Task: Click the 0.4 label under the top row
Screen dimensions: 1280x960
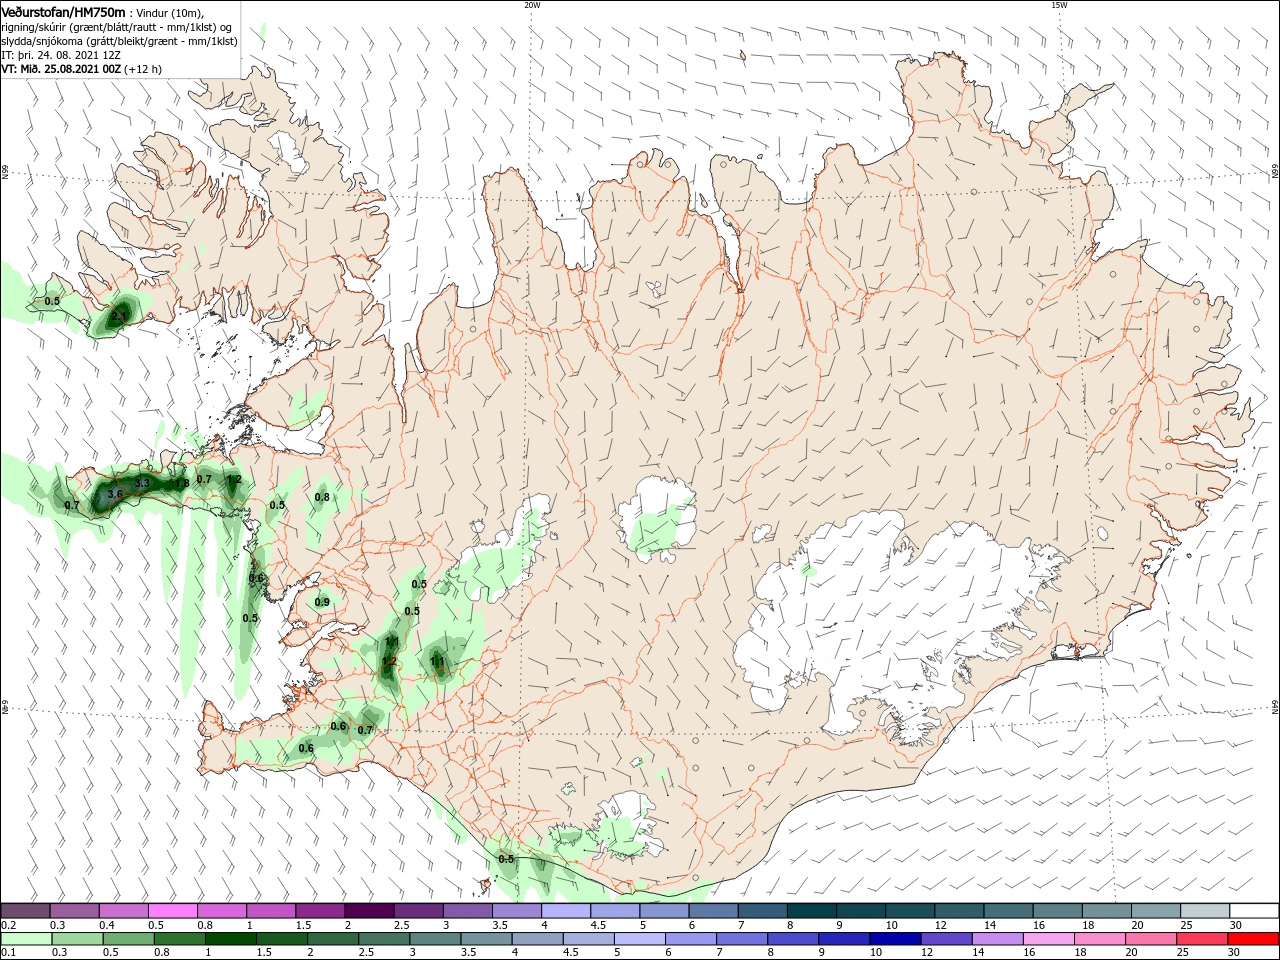Action: (x=106, y=925)
